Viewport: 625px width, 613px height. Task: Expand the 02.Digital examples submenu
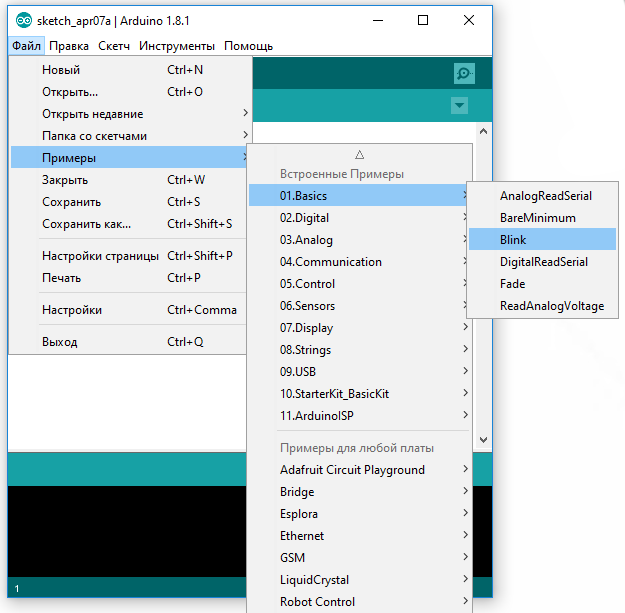tap(359, 218)
